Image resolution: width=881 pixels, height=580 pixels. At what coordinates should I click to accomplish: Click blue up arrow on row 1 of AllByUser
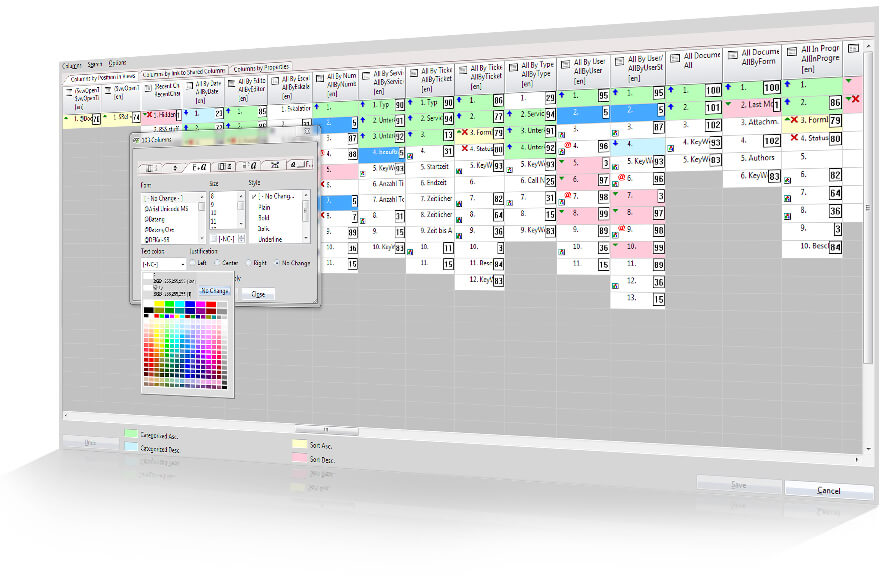pos(564,95)
